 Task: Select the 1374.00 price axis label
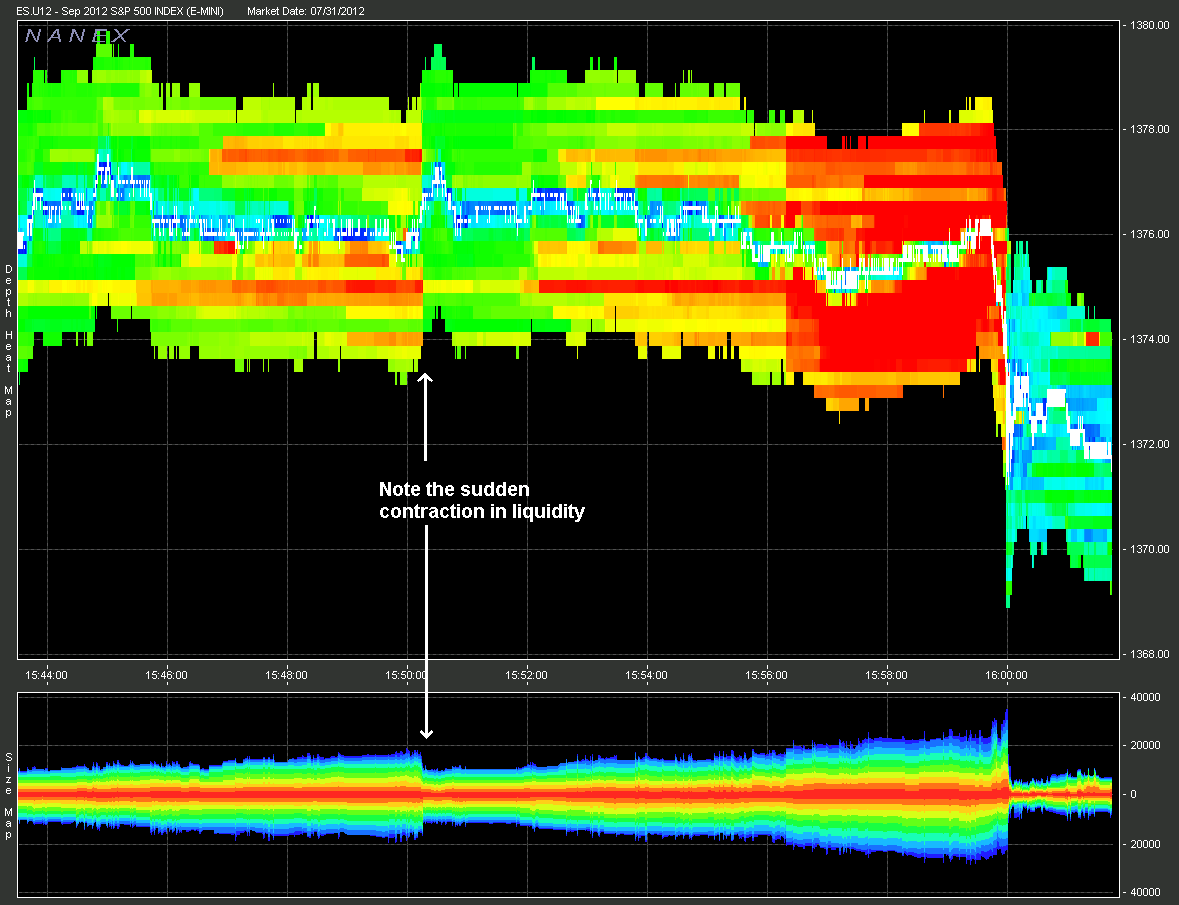[1149, 340]
